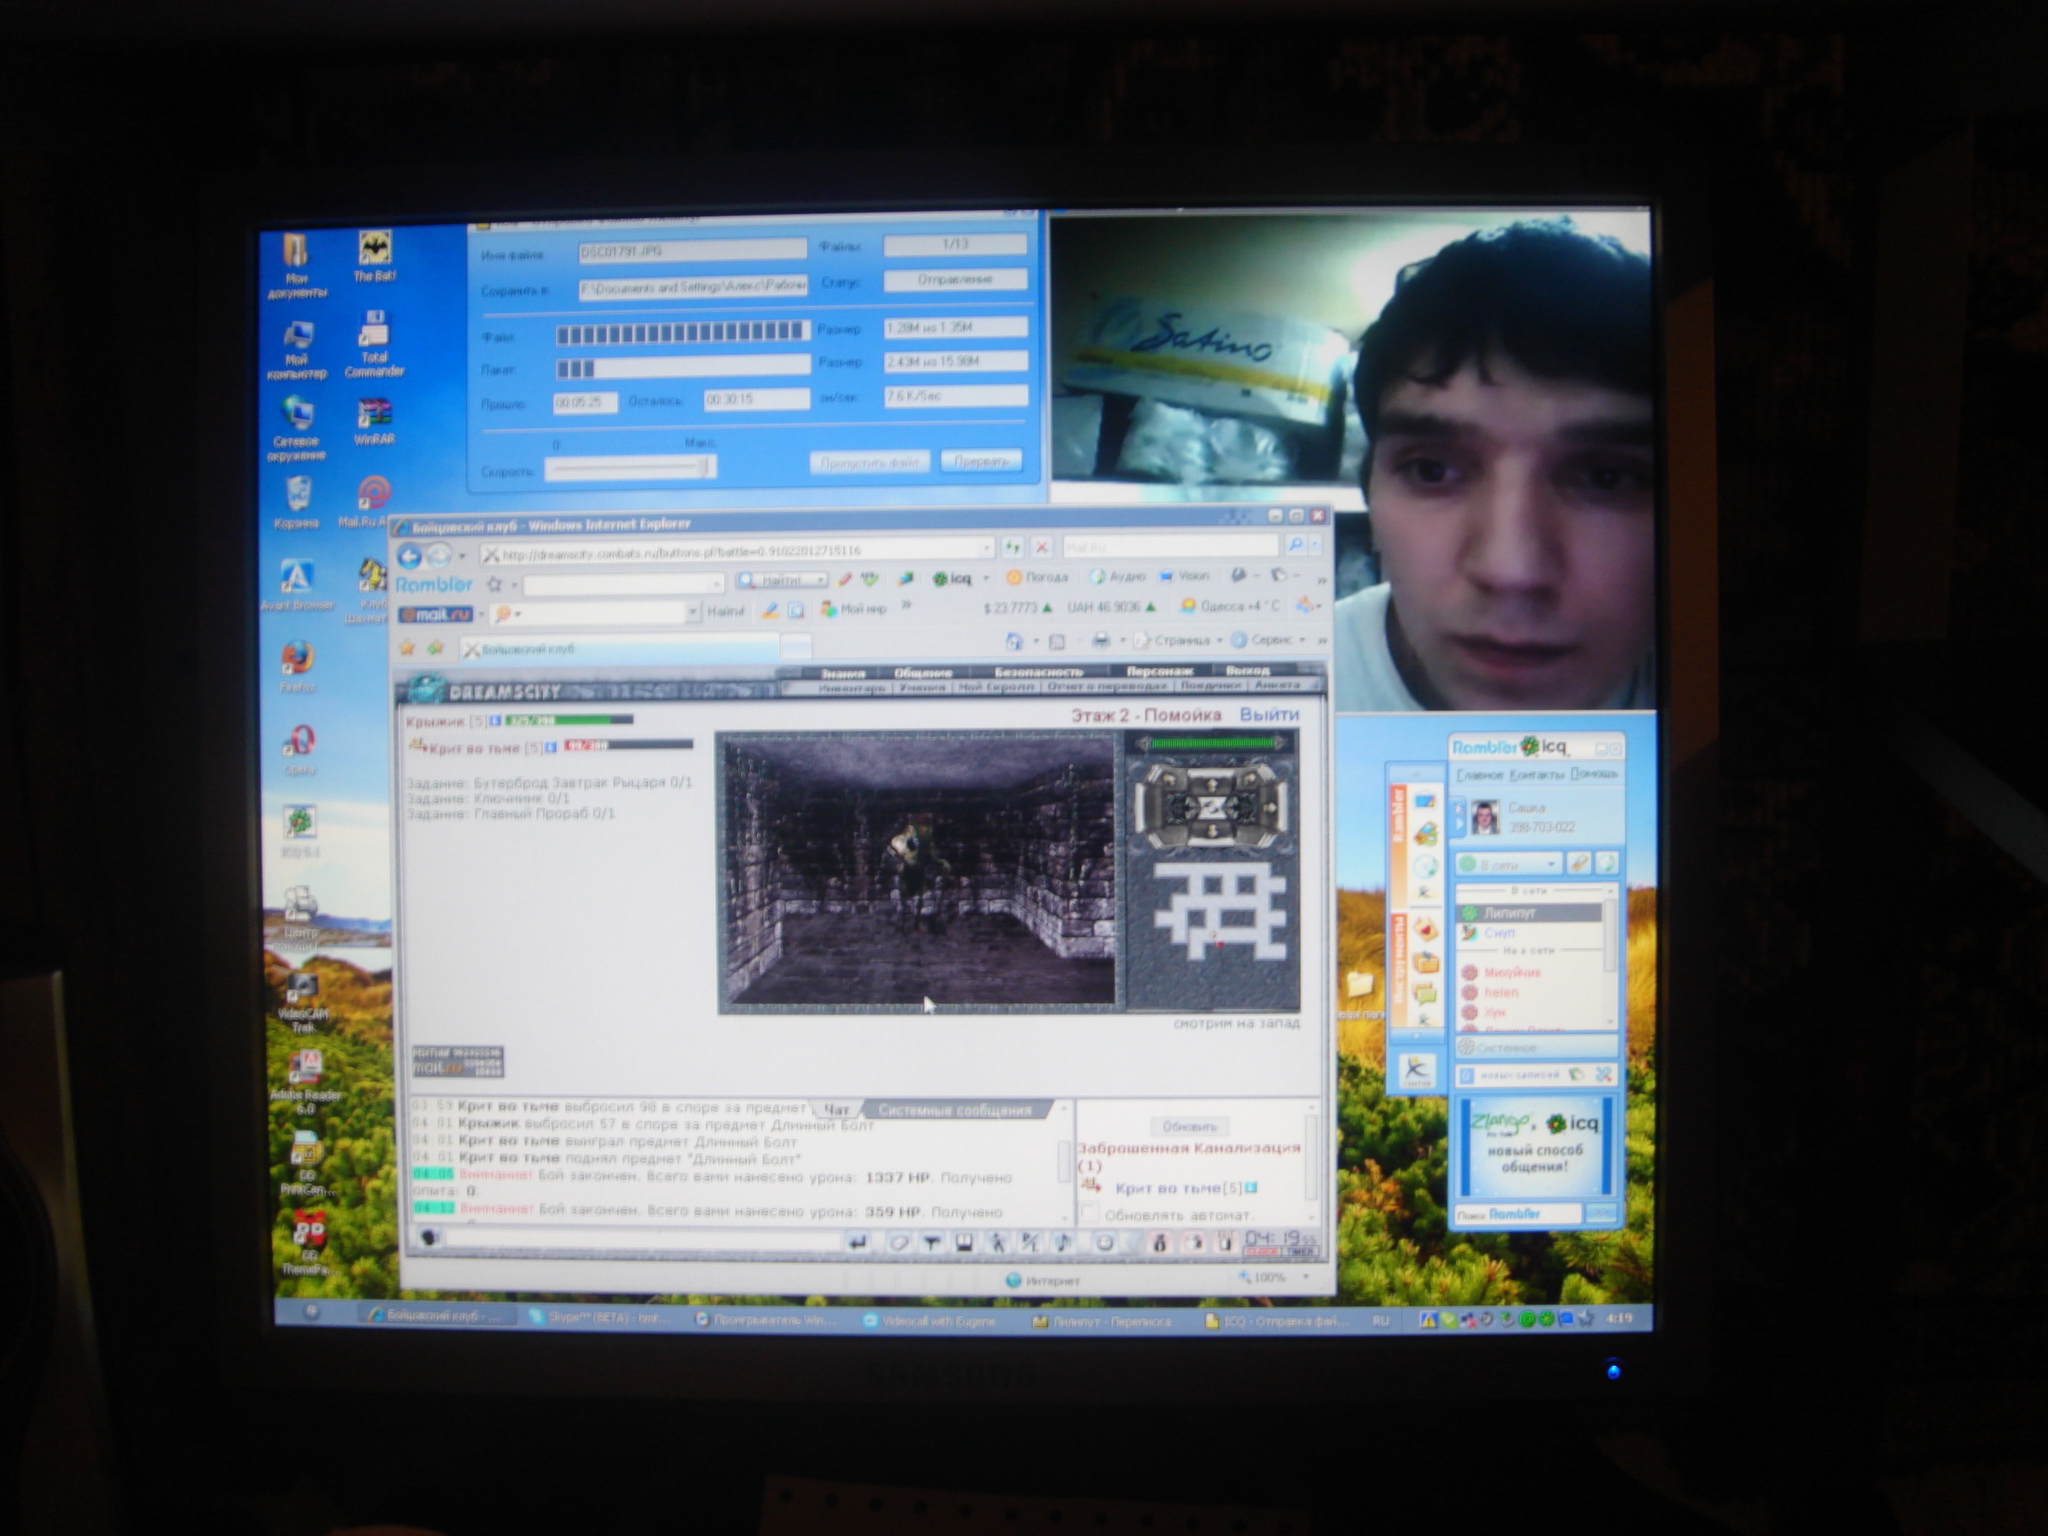Open the Безопасность game menu
Image resolution: width=2048 pixels, height=1536 pixels.
pos(1039,671)
